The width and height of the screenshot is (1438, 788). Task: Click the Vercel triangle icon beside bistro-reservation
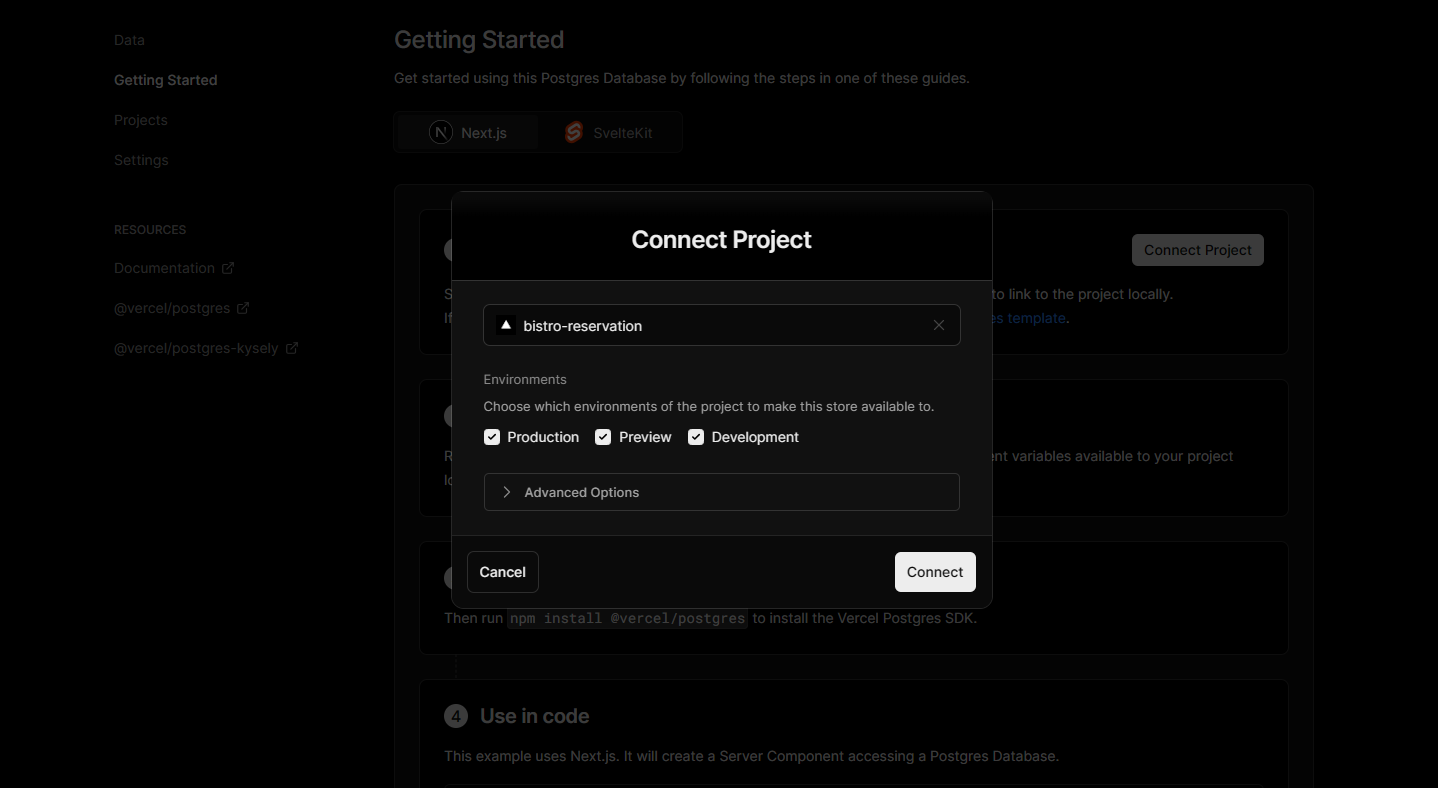505,325
